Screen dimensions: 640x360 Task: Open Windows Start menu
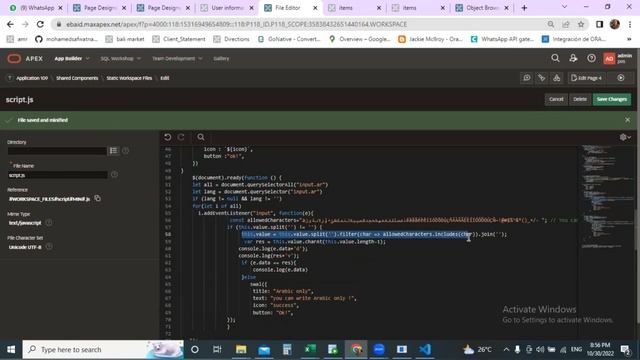pos(11,350)
